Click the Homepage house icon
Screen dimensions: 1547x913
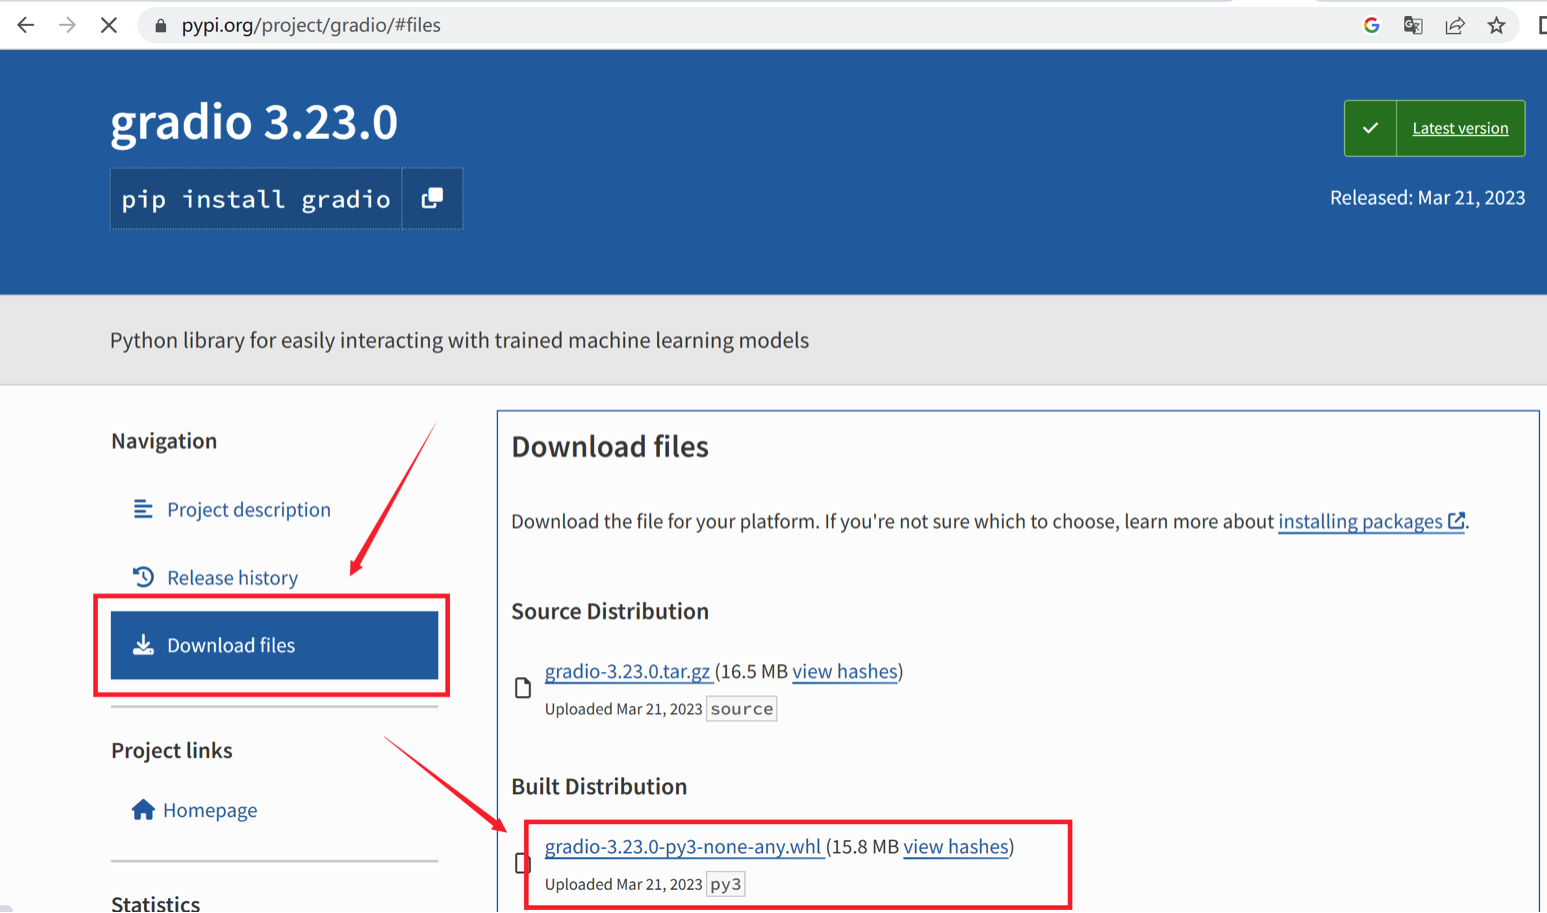tap(143, 809)
